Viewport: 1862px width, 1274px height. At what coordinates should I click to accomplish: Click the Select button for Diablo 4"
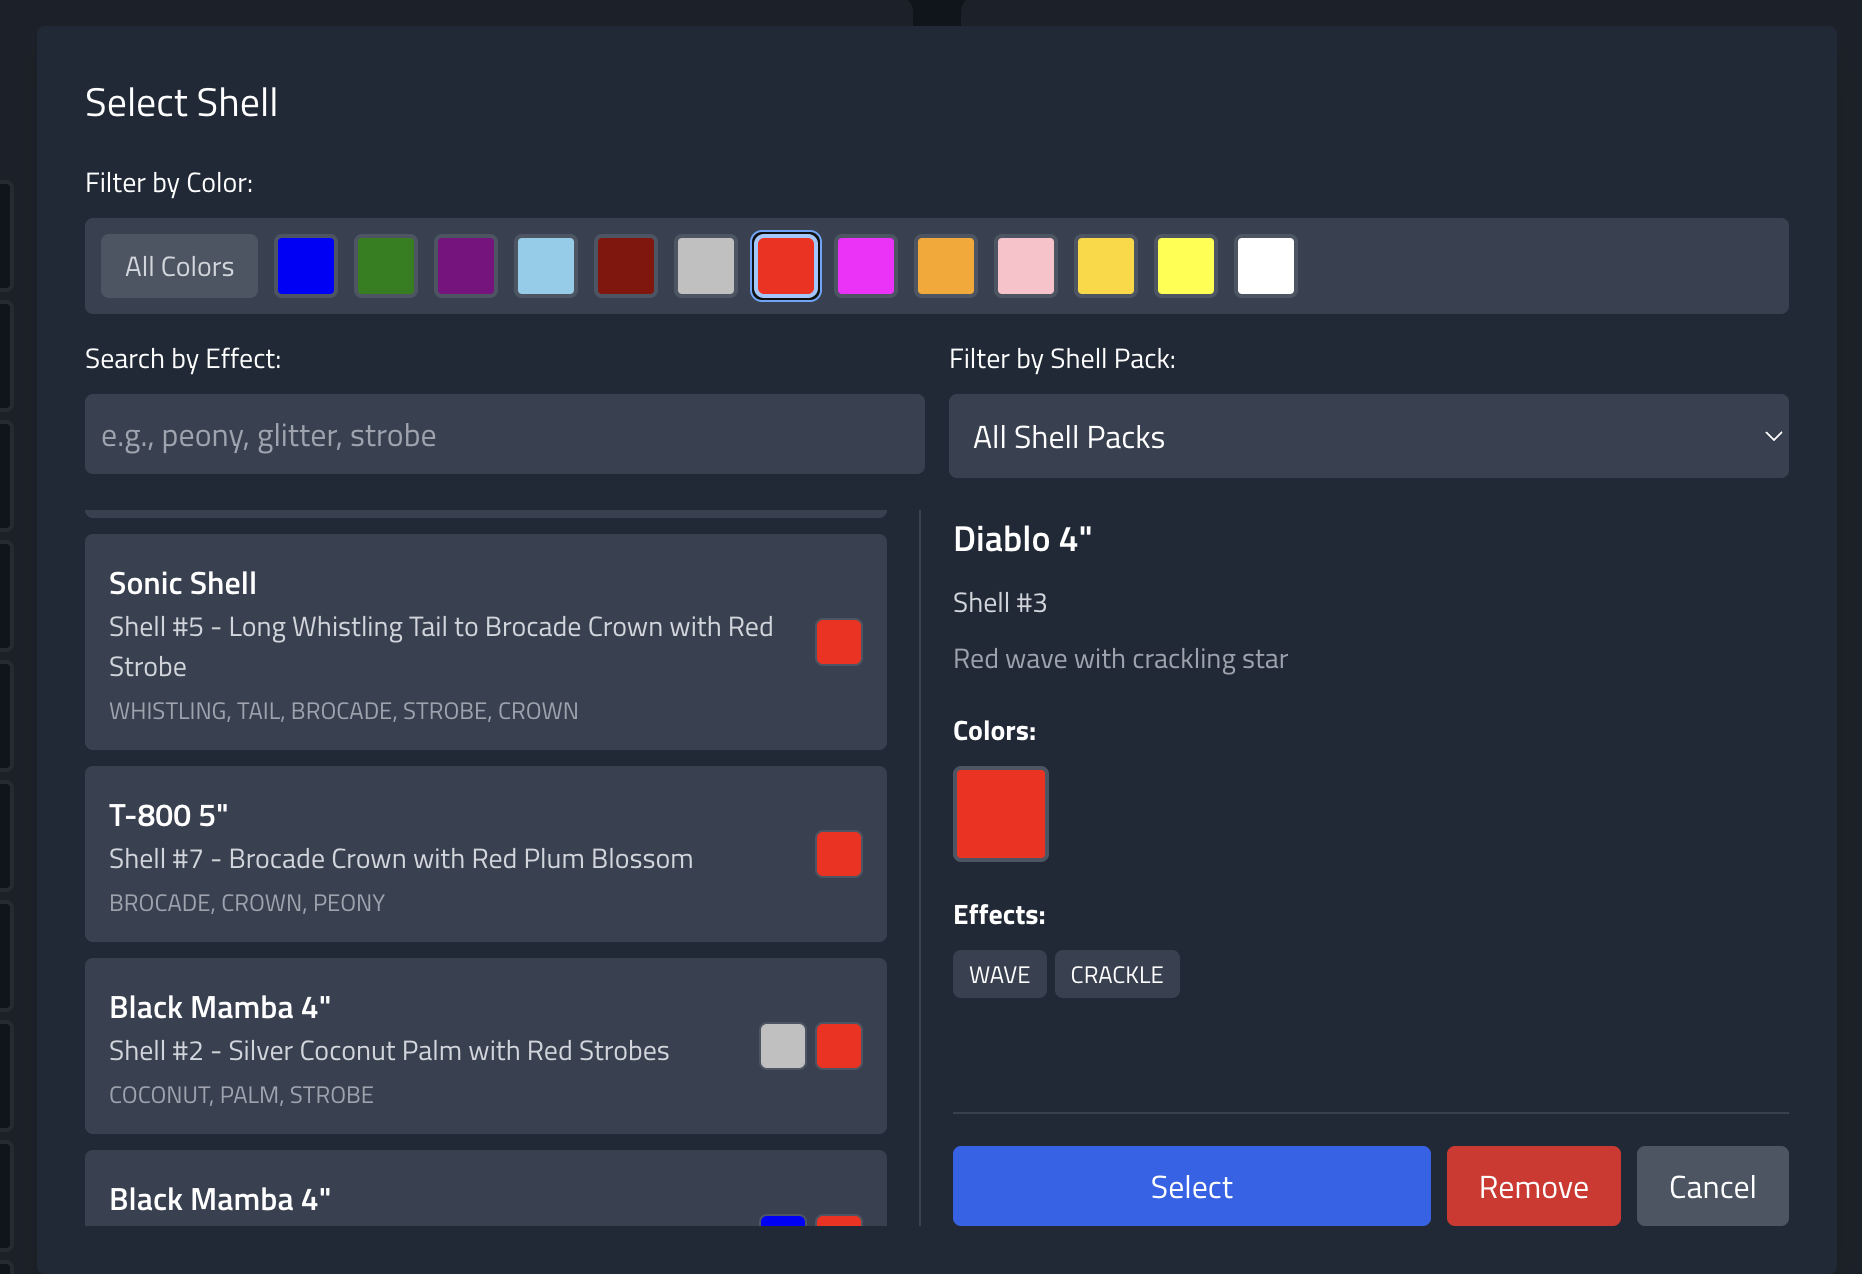tap(1191, 1186)
